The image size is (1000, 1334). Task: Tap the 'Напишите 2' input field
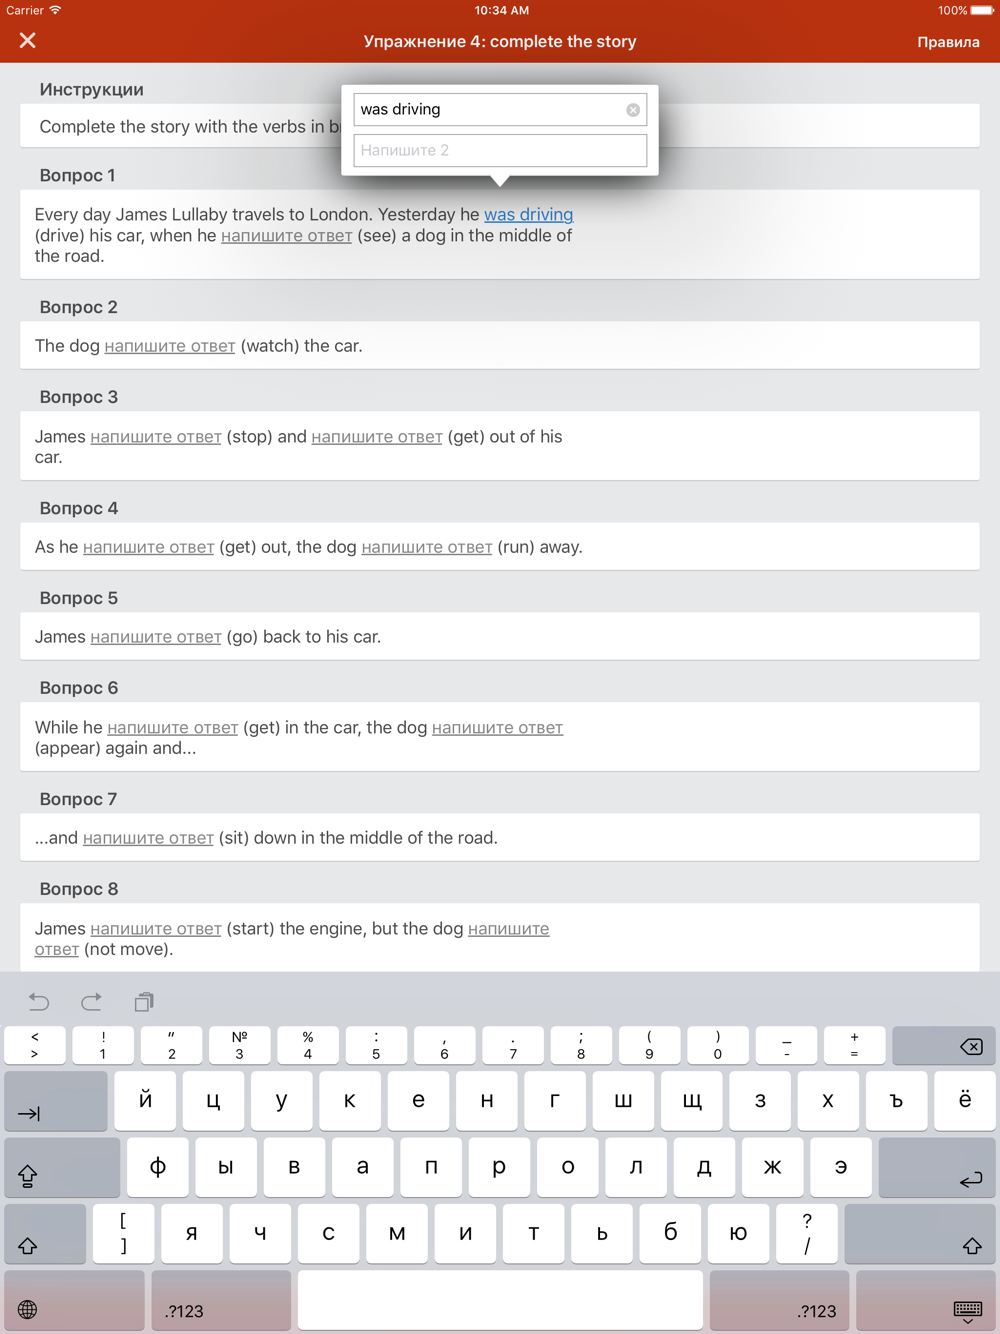coord(500,150)
